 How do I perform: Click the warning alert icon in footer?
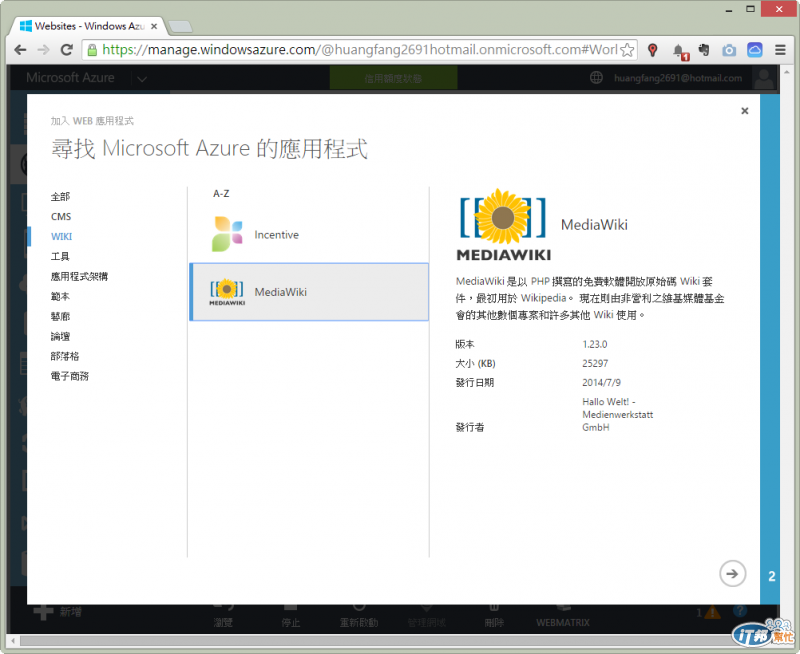tap(712, 612)
